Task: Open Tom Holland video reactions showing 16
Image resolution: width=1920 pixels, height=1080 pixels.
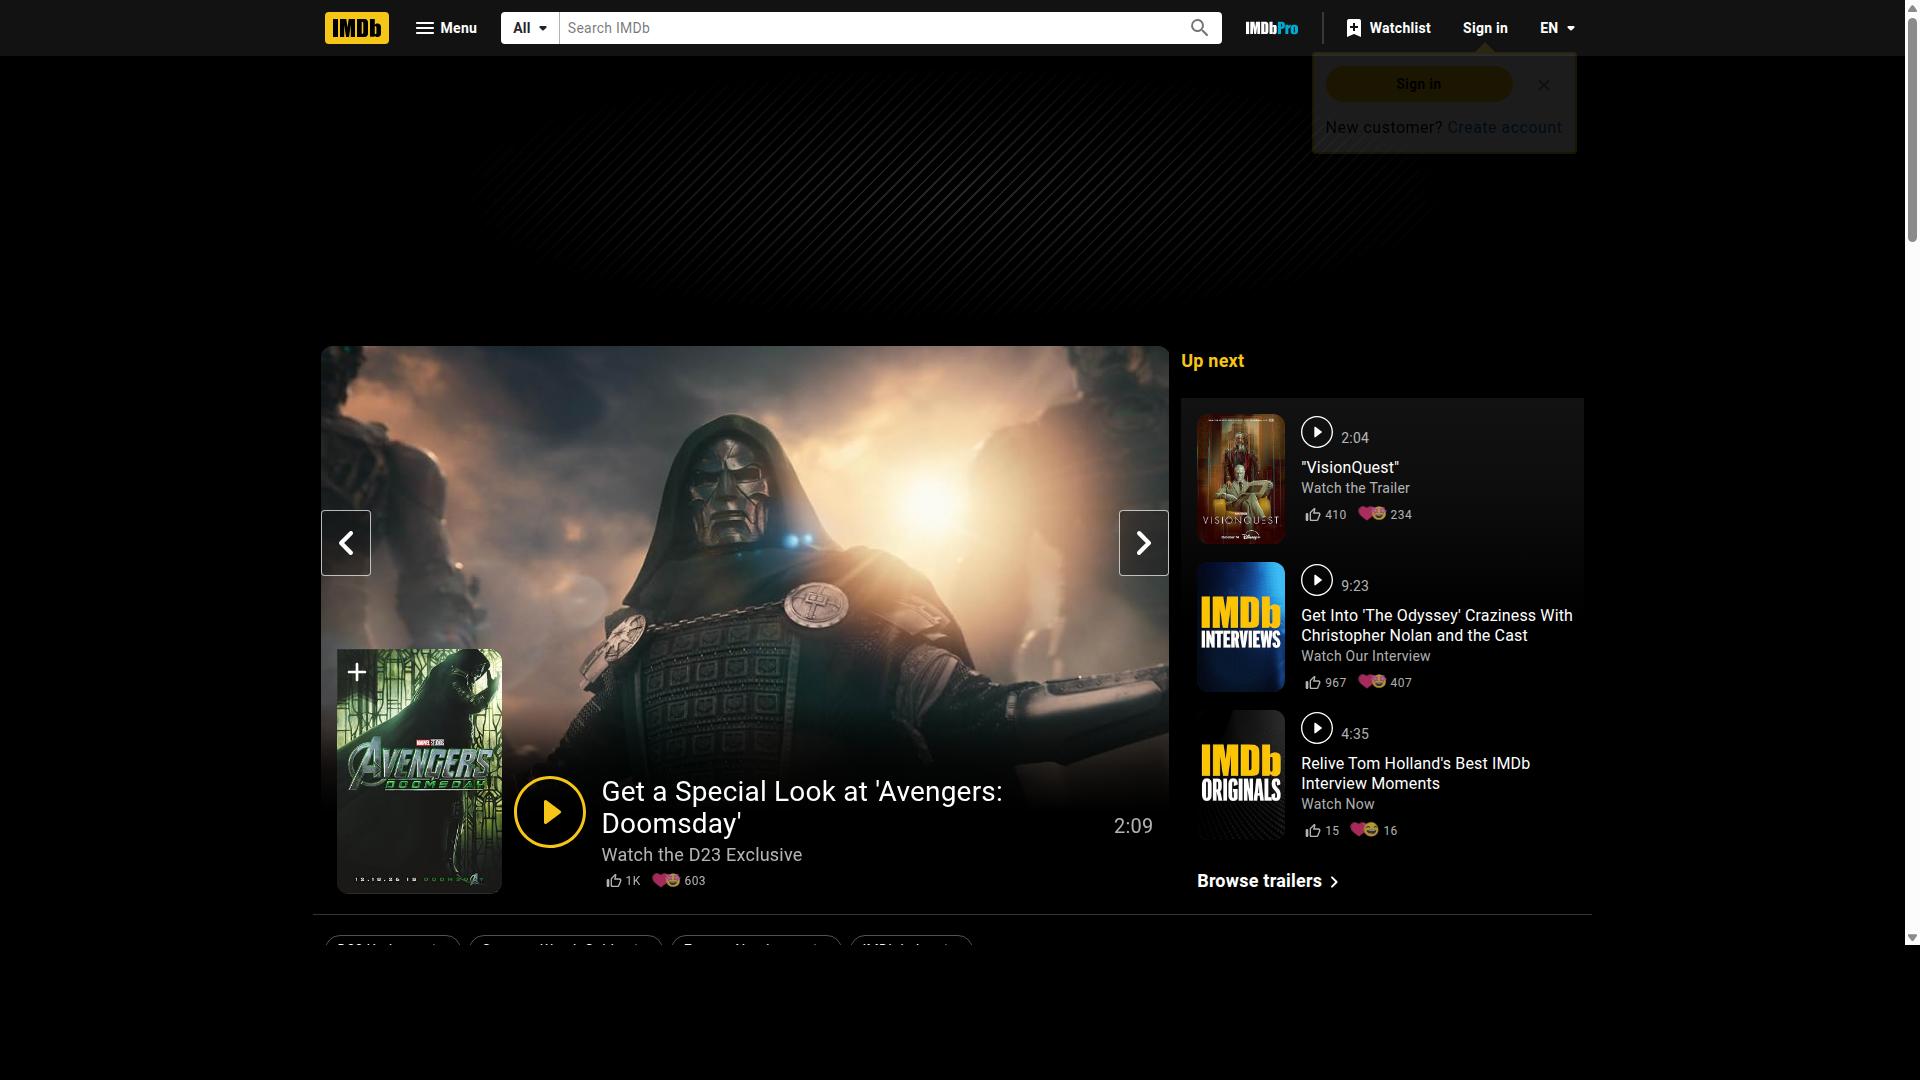Action: coord(1374,831)
